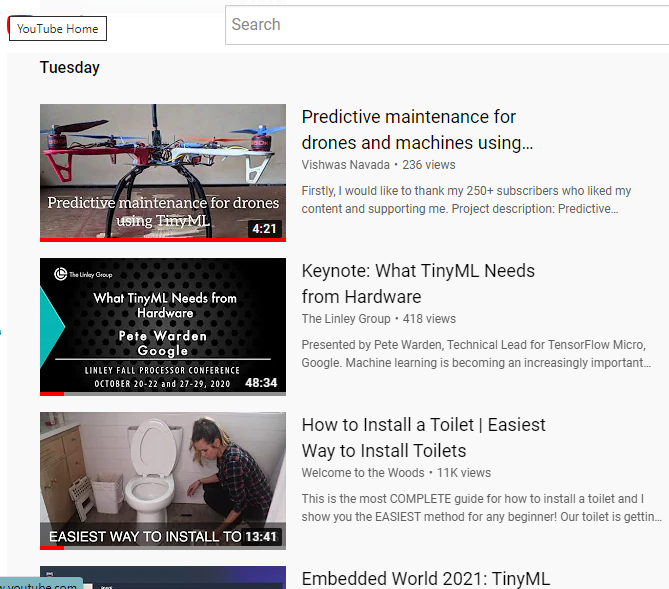Viewport: 669px width, 589px height.
Task: Click the 'Tuesday' section heading
Action: click(70, 67)
